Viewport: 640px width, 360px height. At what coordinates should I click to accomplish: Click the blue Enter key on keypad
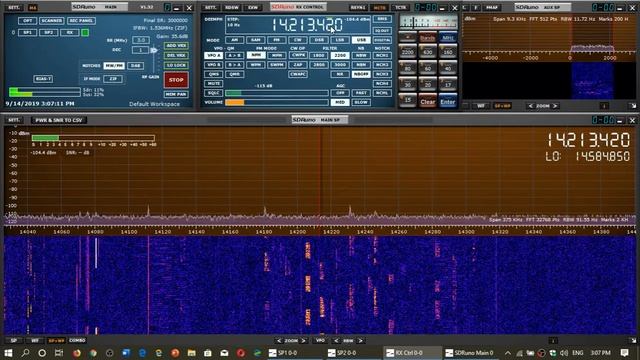coord(448,102)
